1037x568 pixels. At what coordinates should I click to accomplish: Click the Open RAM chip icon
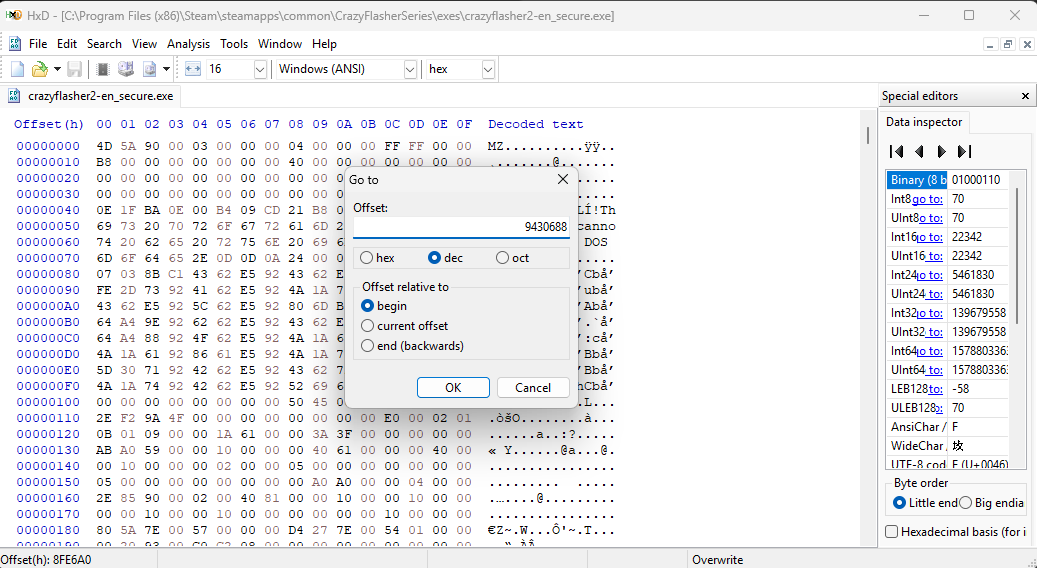(x=102, y=69)
